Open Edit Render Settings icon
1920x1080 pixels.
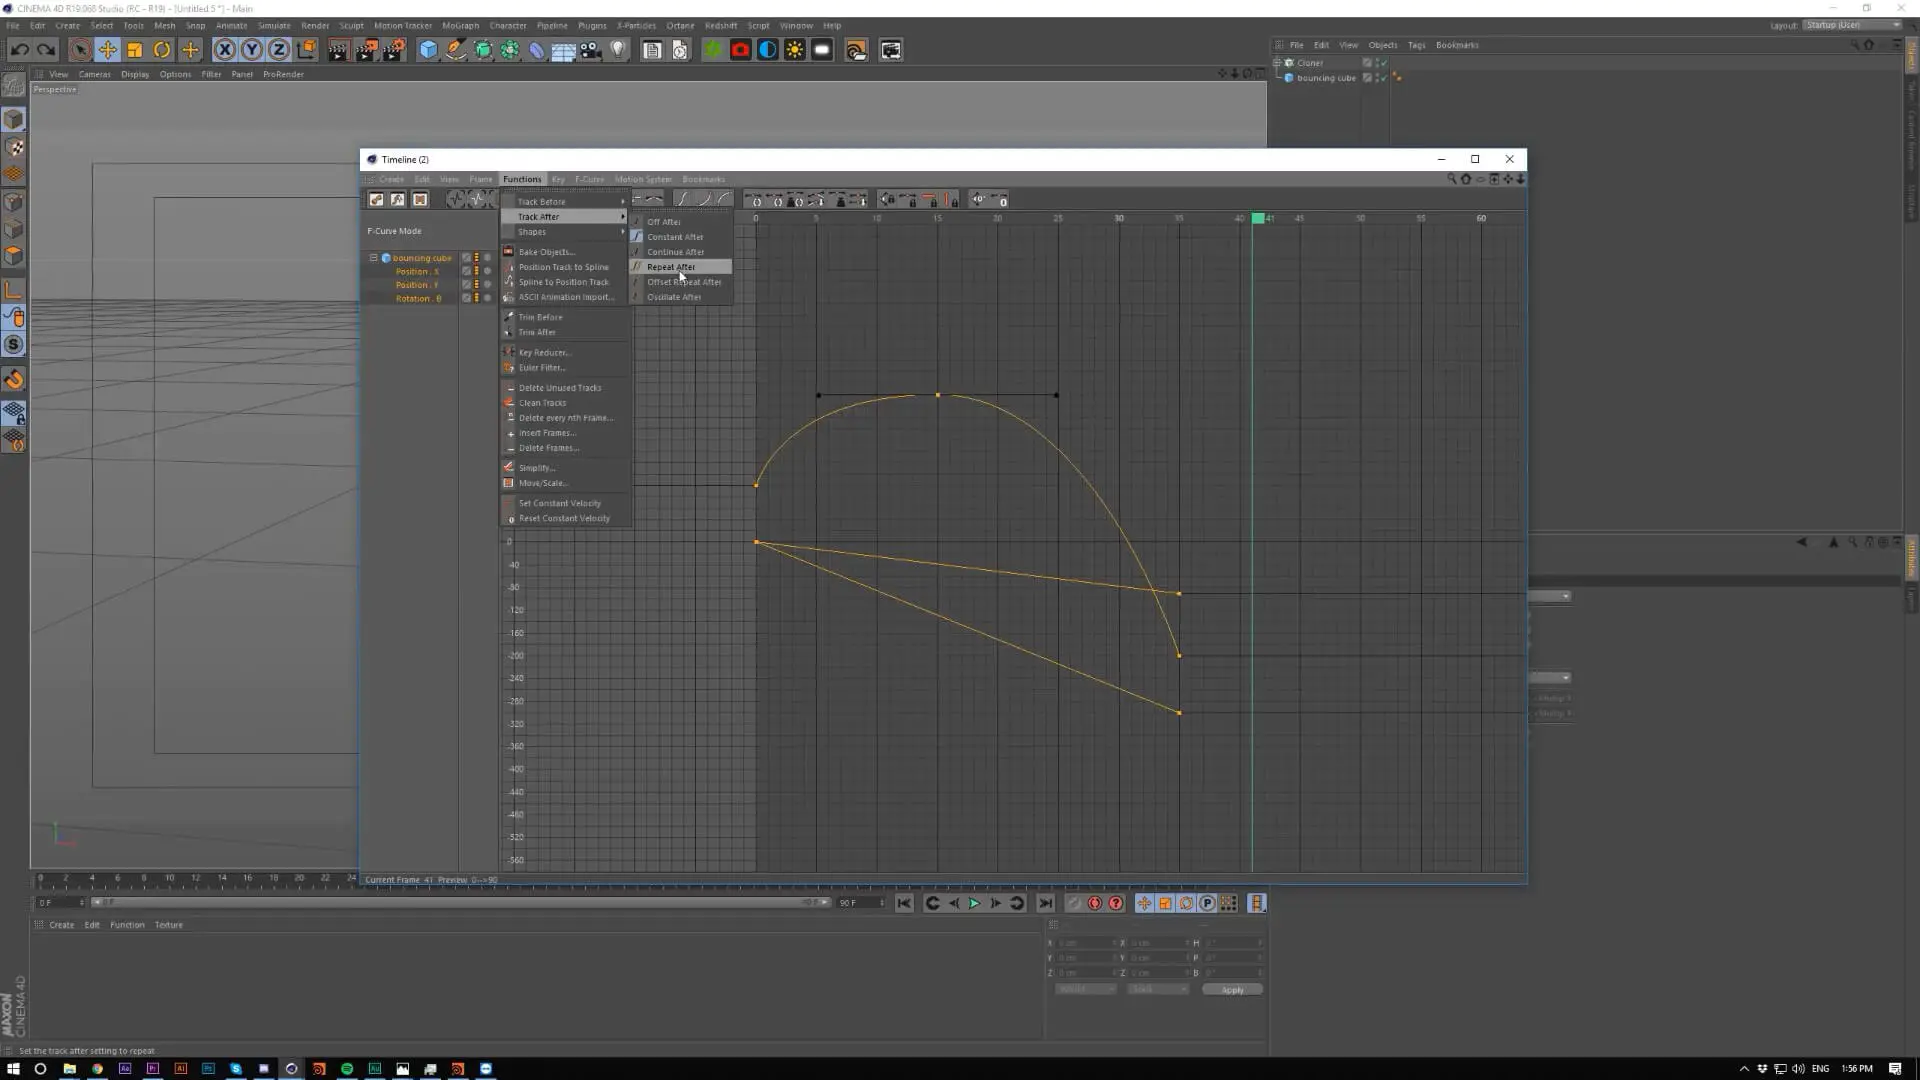(x=395, y=50)
